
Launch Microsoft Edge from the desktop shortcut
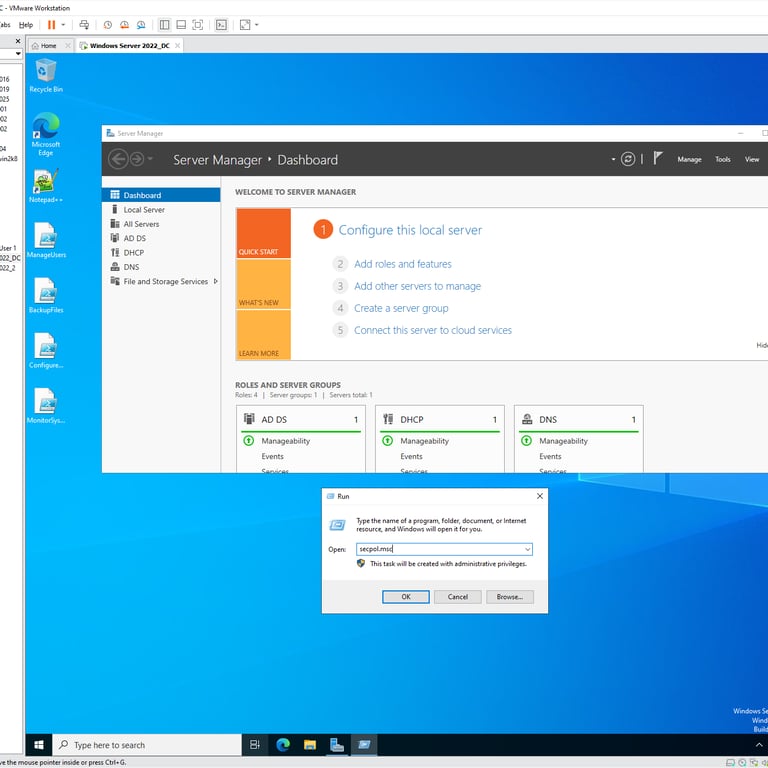coord(46,134)
